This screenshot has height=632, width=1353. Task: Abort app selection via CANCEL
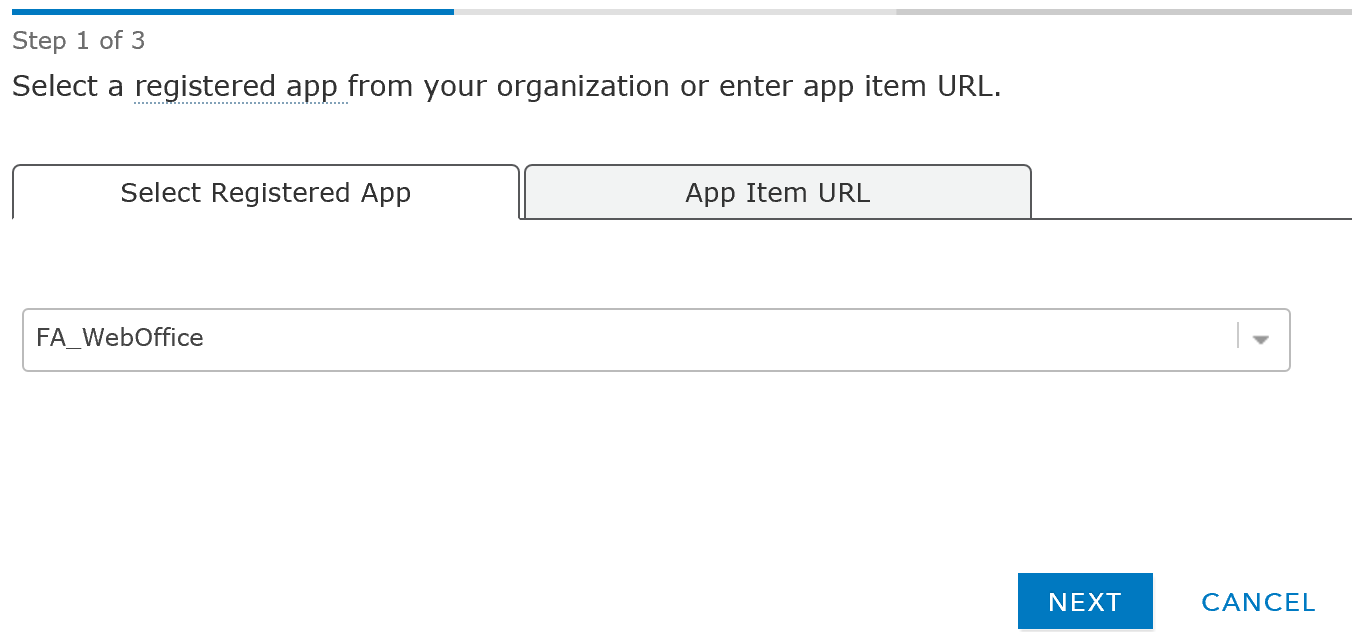click(x=1257, y=601)
